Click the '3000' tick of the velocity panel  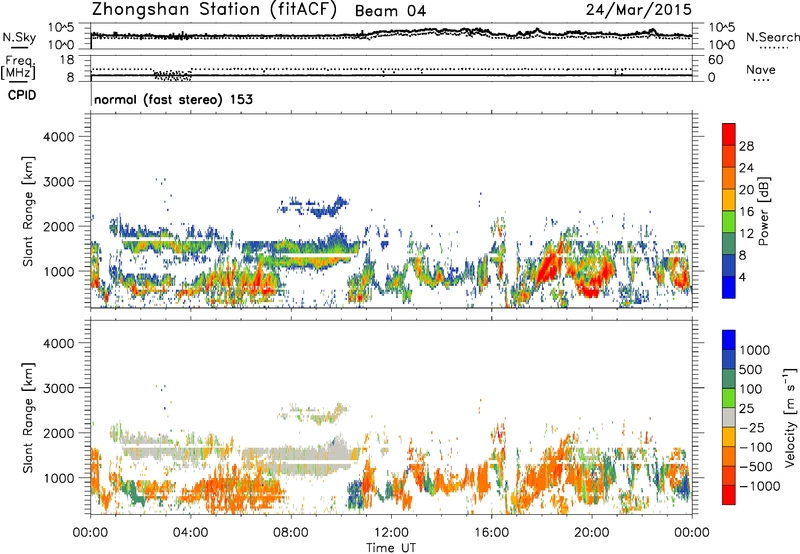coord(58,388)
